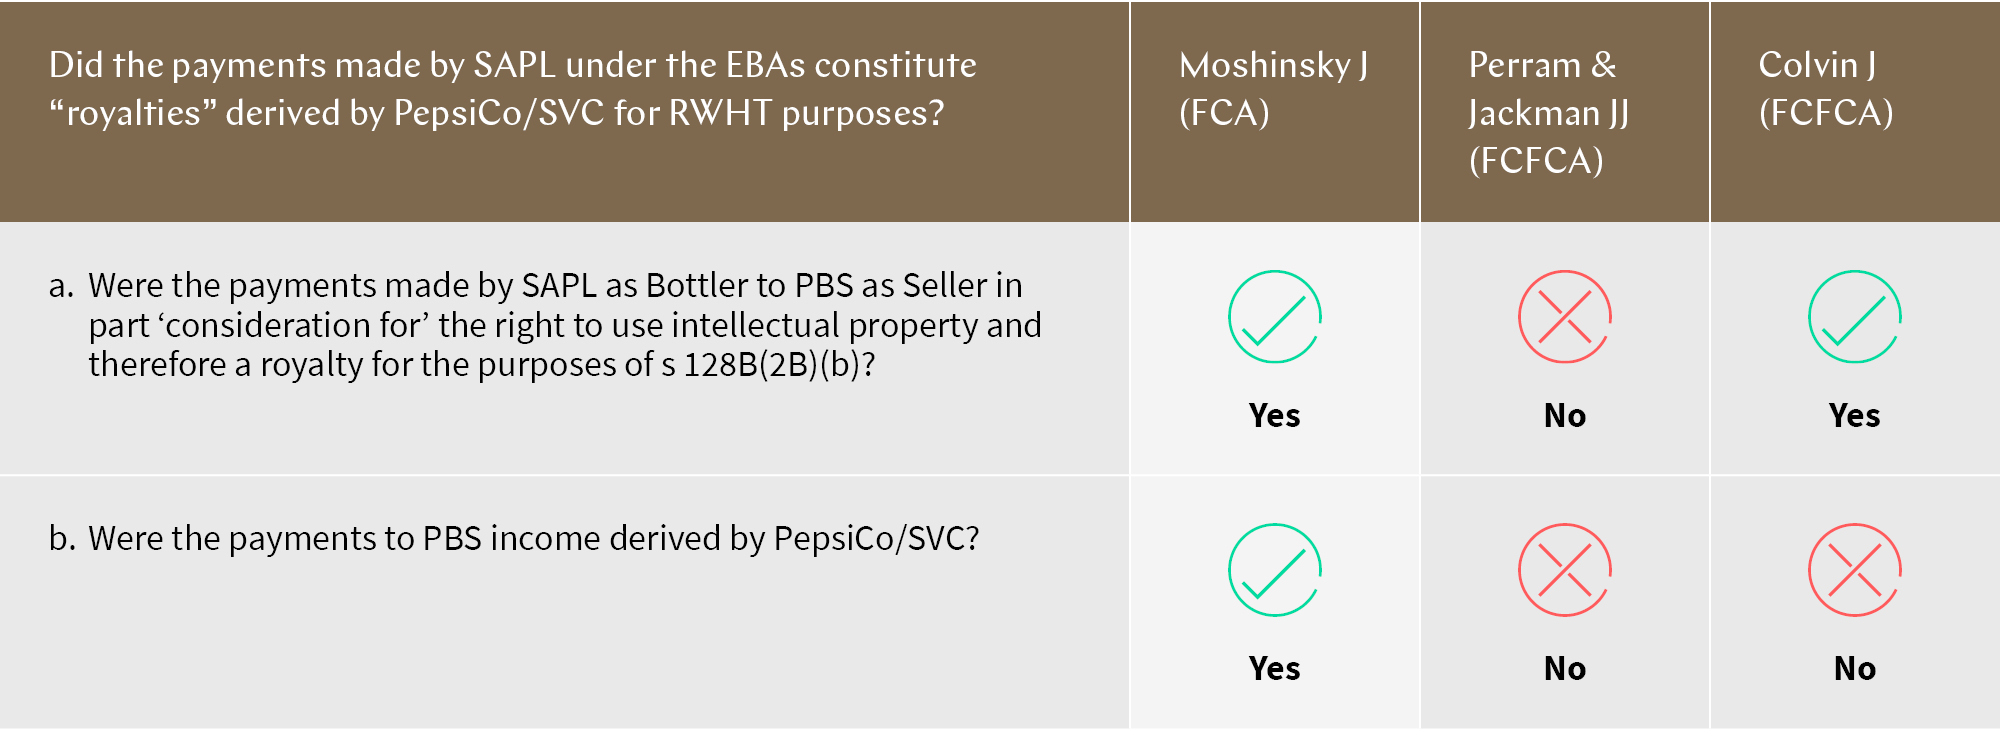Click Perram & Jackman red cross for question a
Image resolution: width=2000 pixels, height=737 pixels.
pyautogui.click(x=1565, y=317)
